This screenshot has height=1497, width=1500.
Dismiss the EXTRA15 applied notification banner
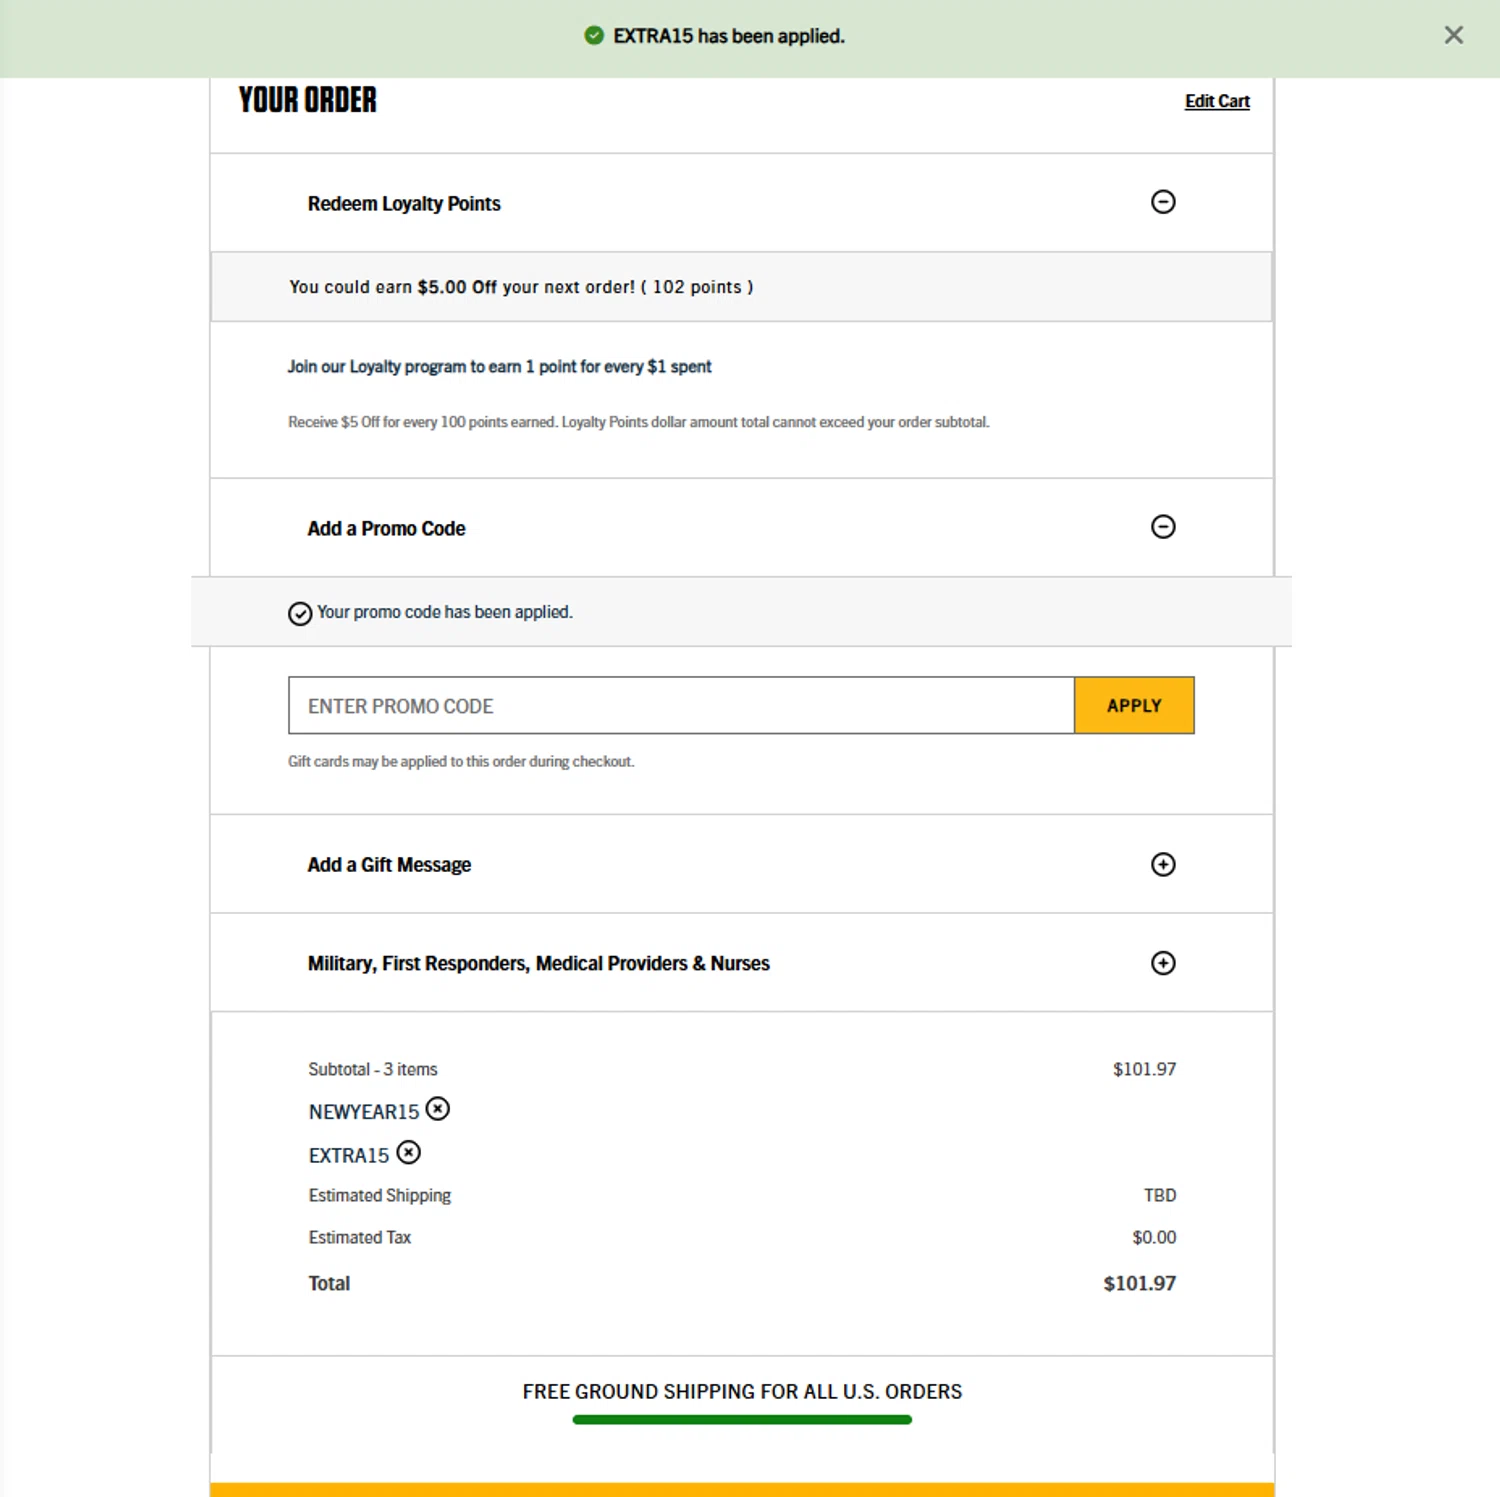coord(1453,35)
